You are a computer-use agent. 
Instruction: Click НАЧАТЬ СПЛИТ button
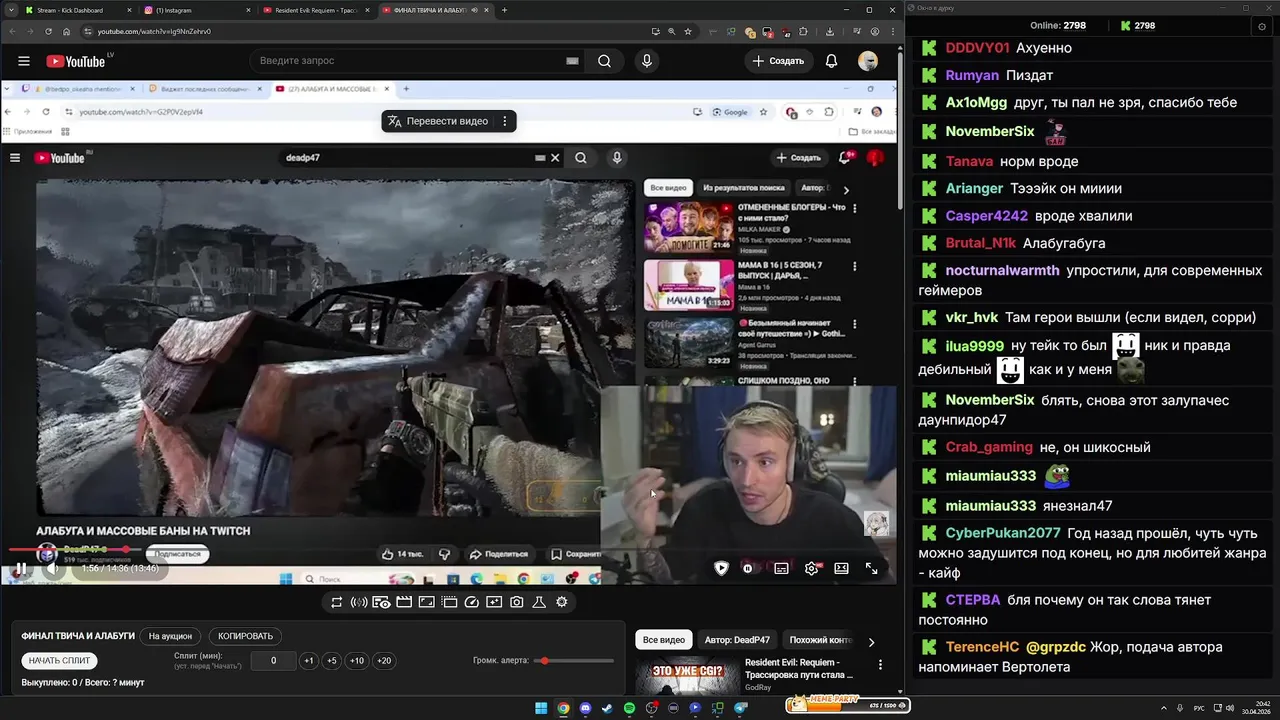[60, 661]
